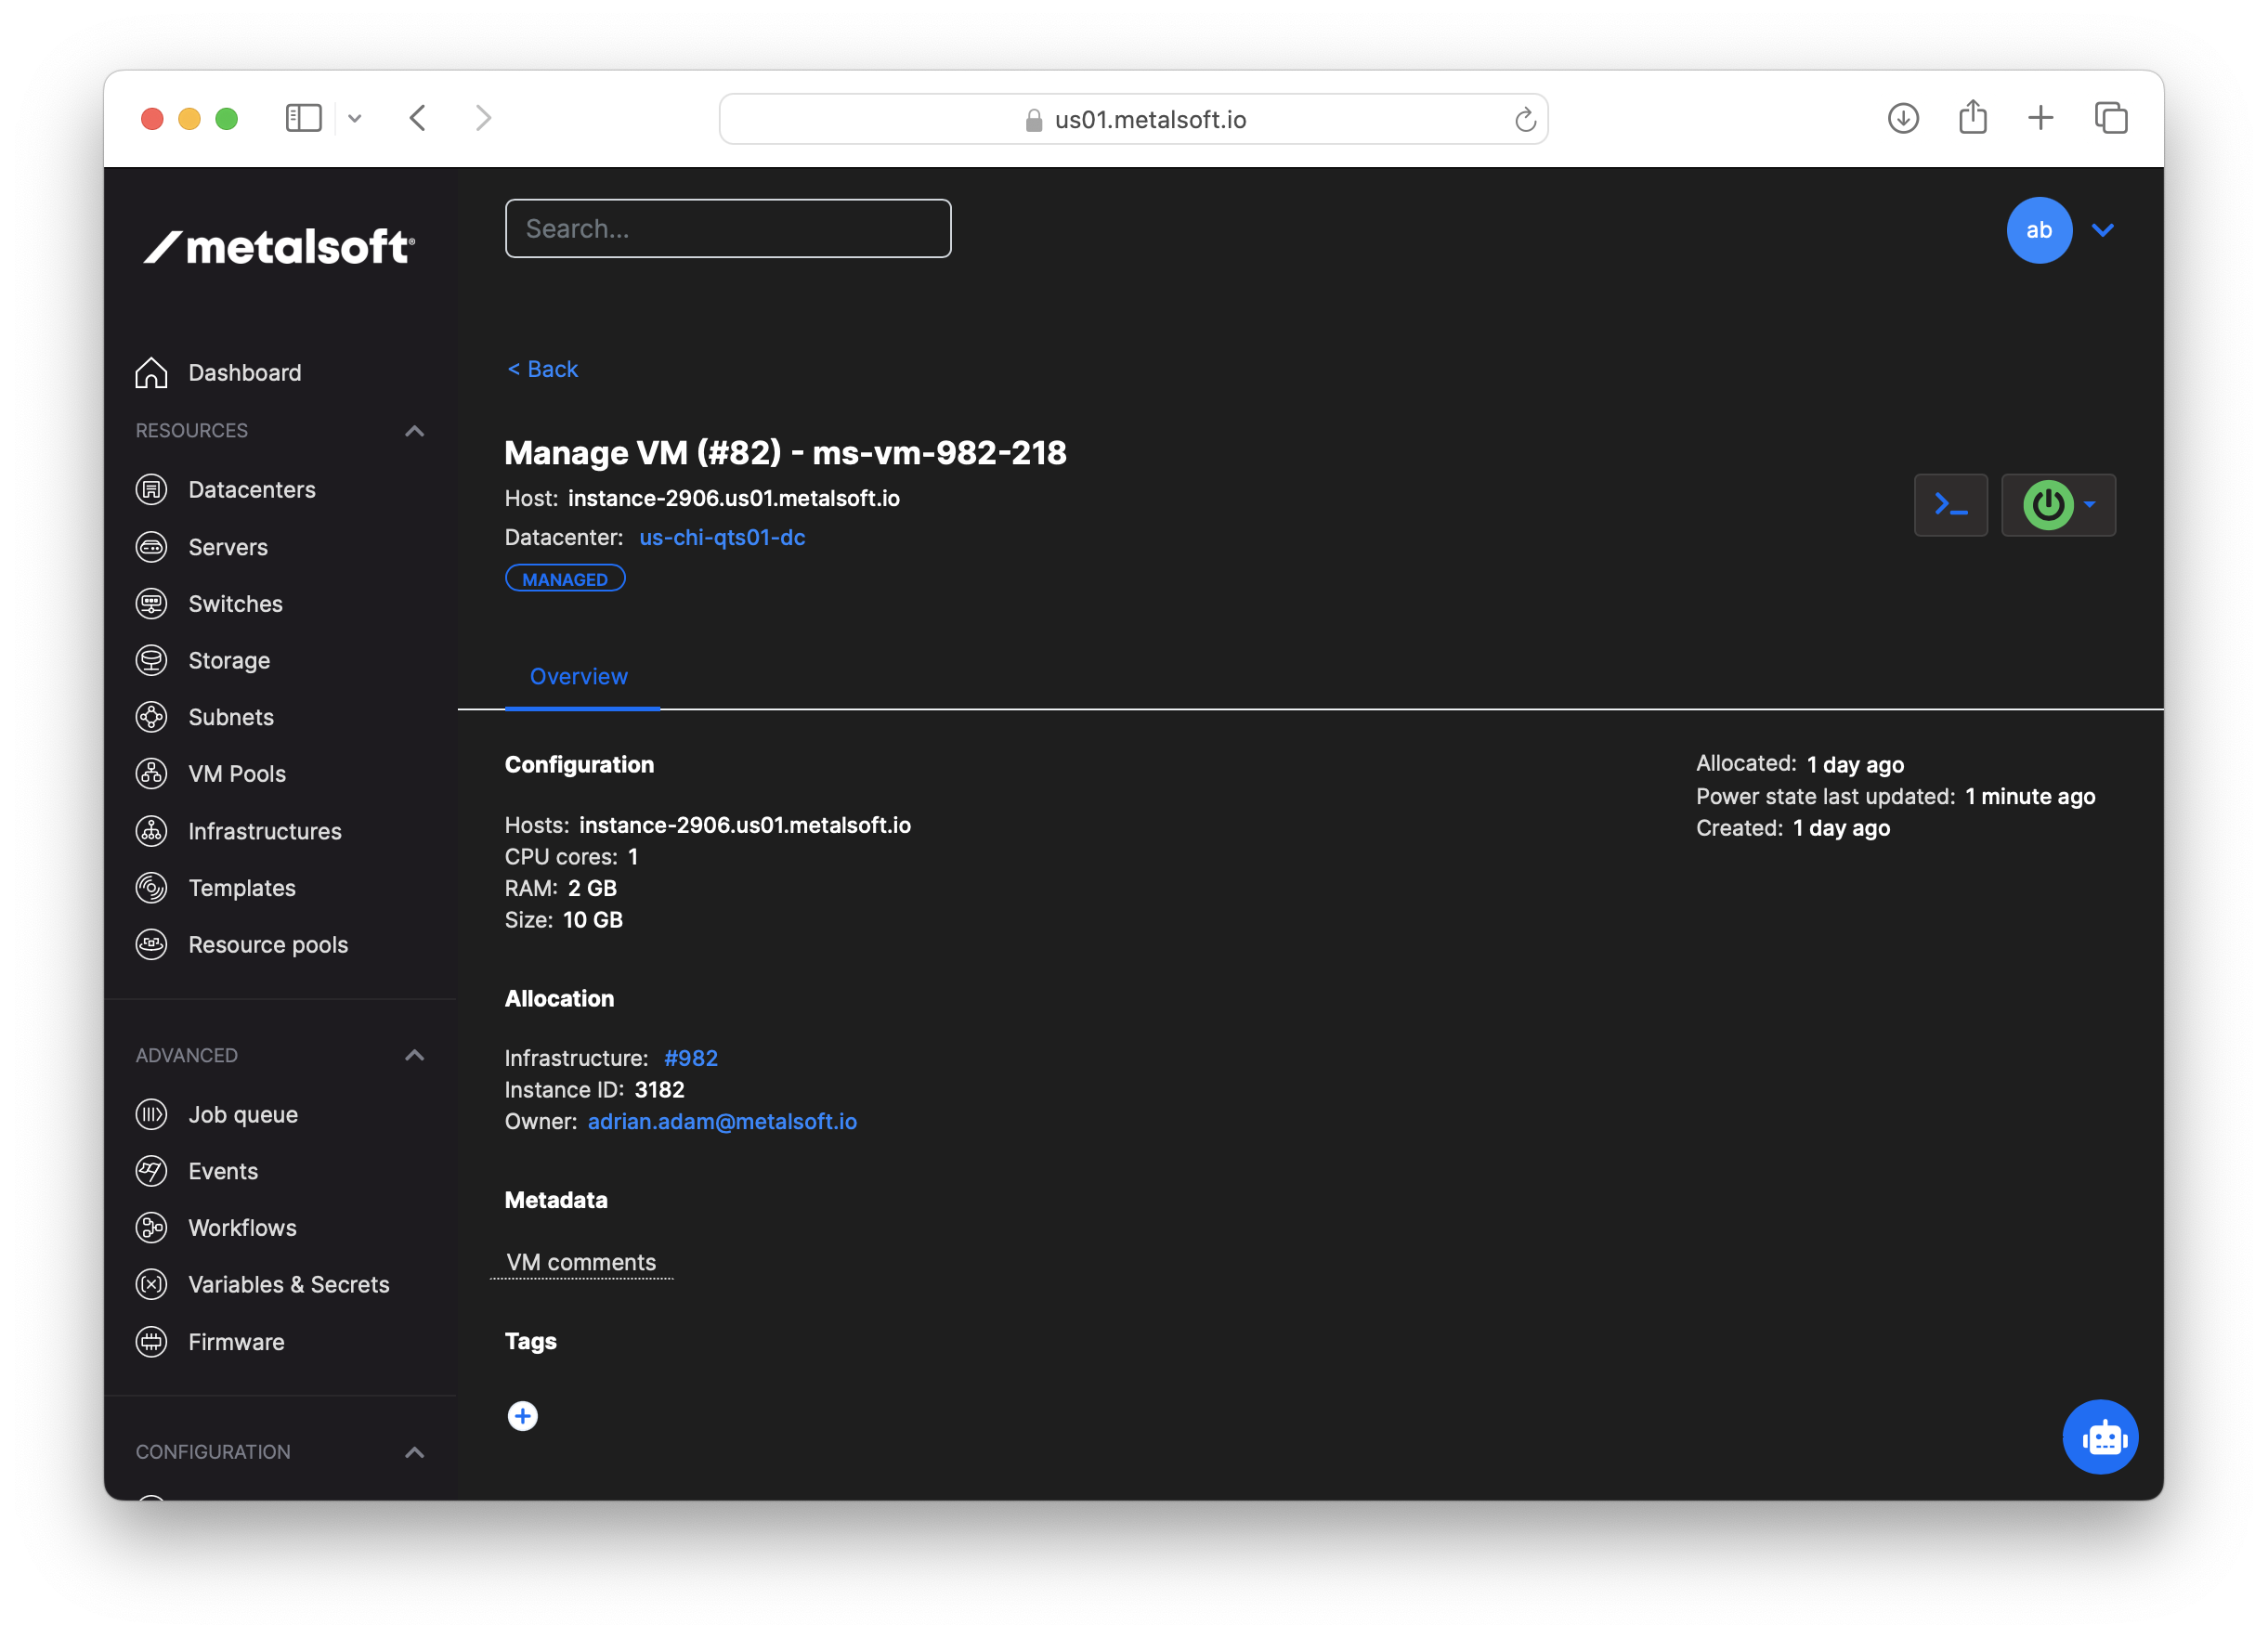The image size is (2268, 1638).
Task: Open Templates in the sidebar
Action: 242,888
